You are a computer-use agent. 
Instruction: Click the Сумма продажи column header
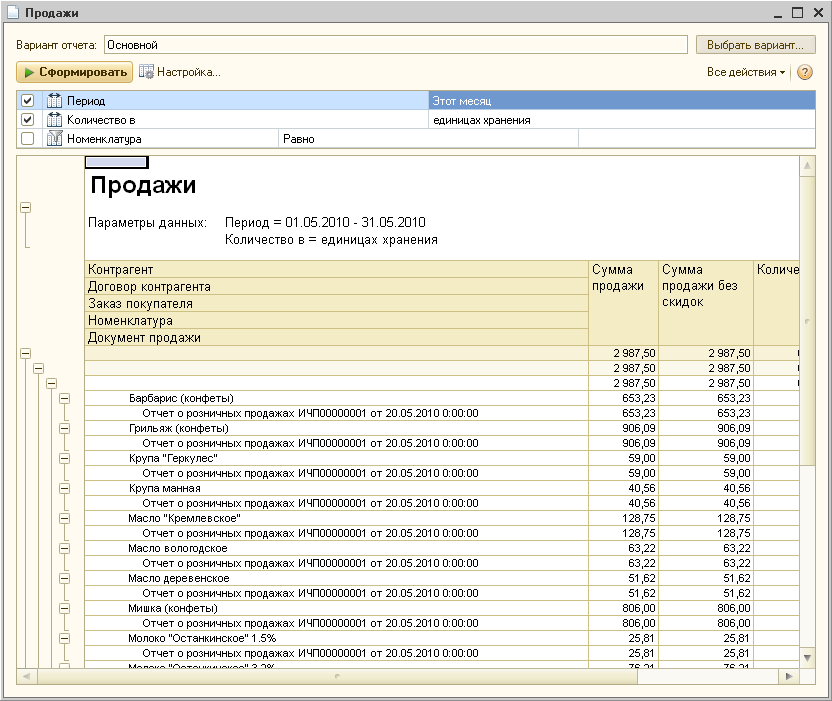pos(623,303)
